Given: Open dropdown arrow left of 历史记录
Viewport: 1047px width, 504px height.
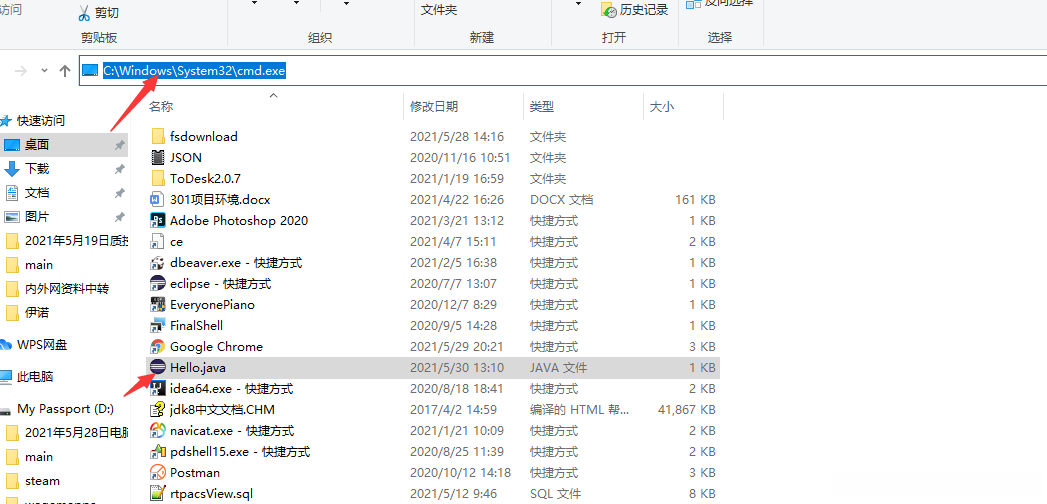Looking at the screenshot, I should click(x=578, y=4).
